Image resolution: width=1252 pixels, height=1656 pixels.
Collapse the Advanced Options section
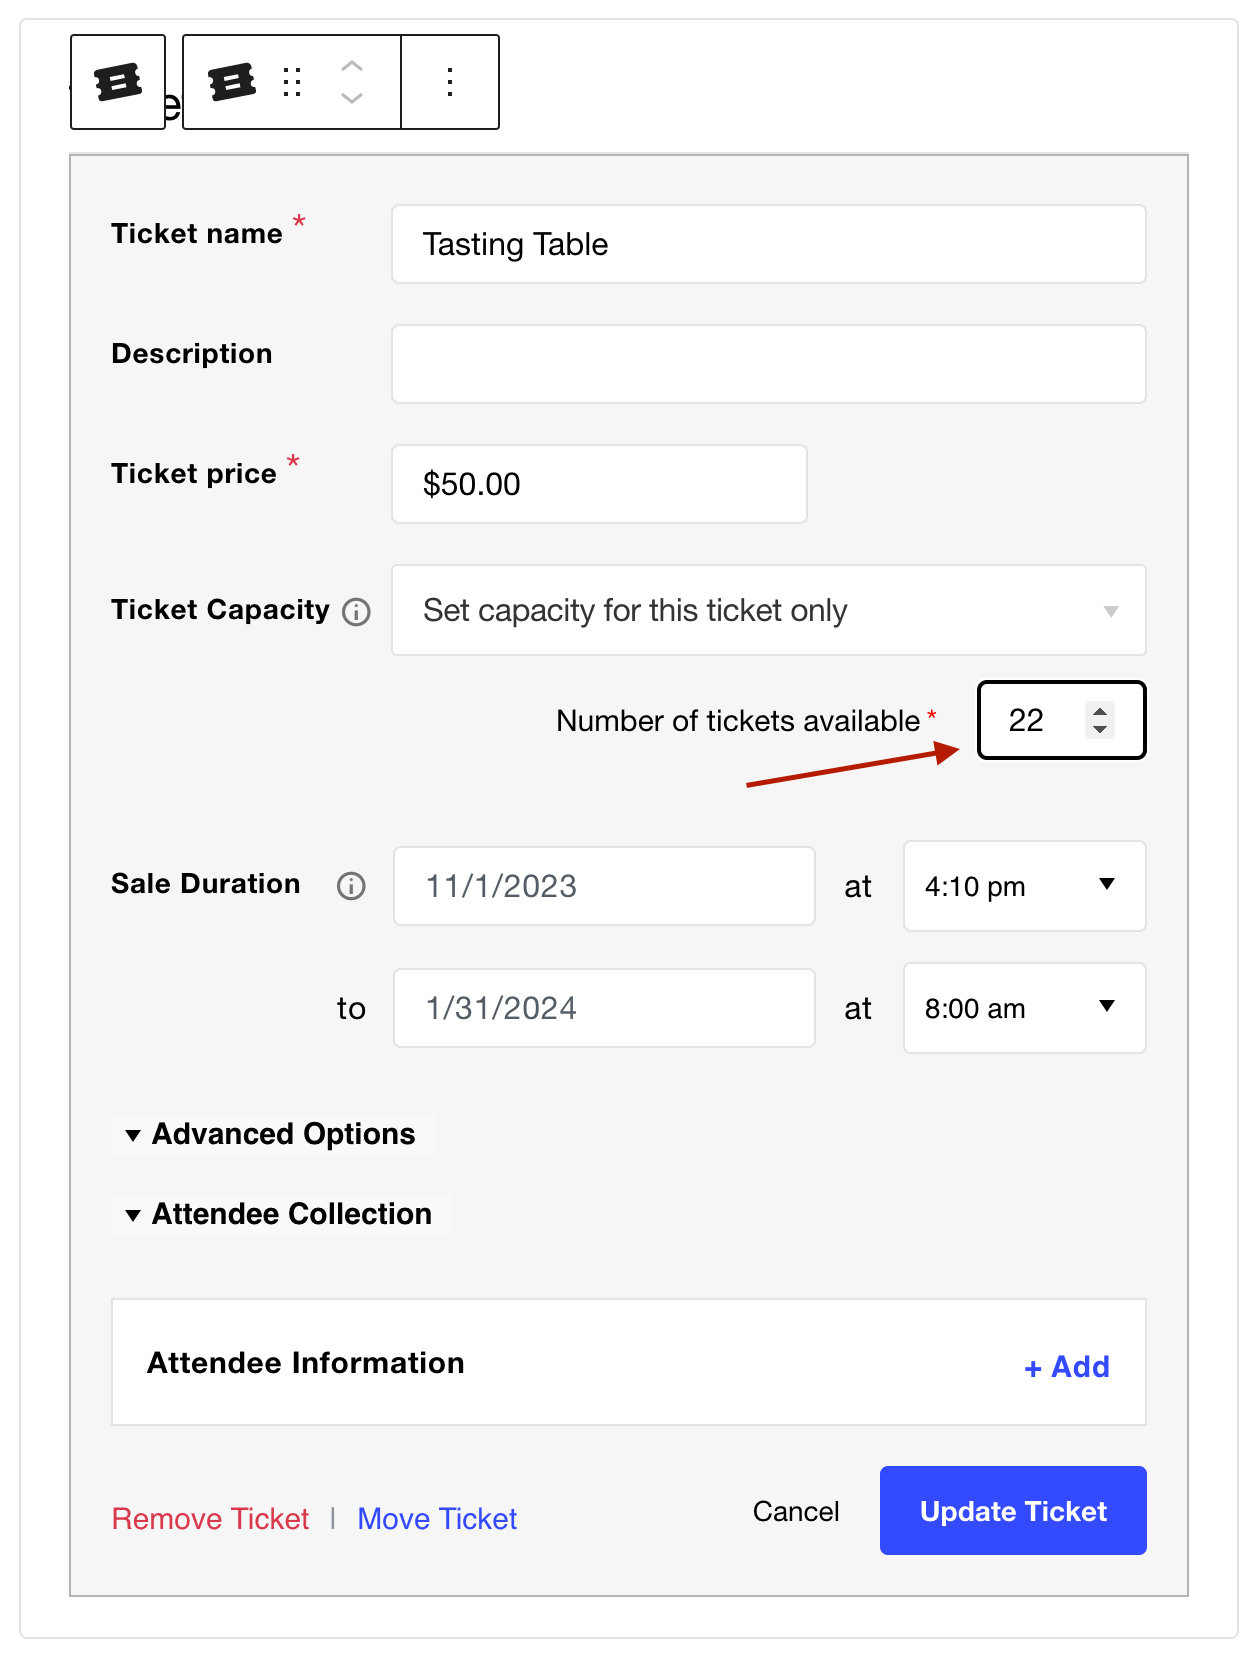(x=272, y=1134)
